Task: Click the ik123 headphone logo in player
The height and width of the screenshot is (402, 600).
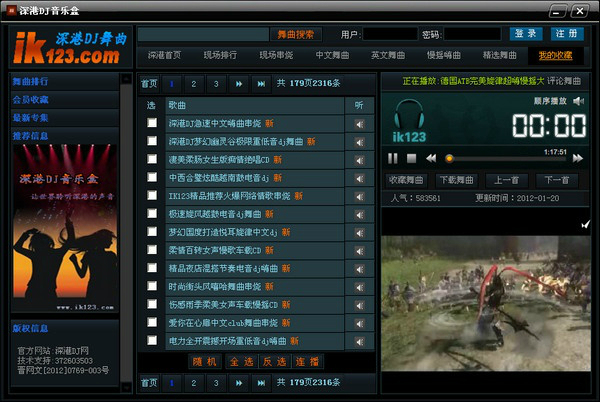Action: (x=409, y=120)
